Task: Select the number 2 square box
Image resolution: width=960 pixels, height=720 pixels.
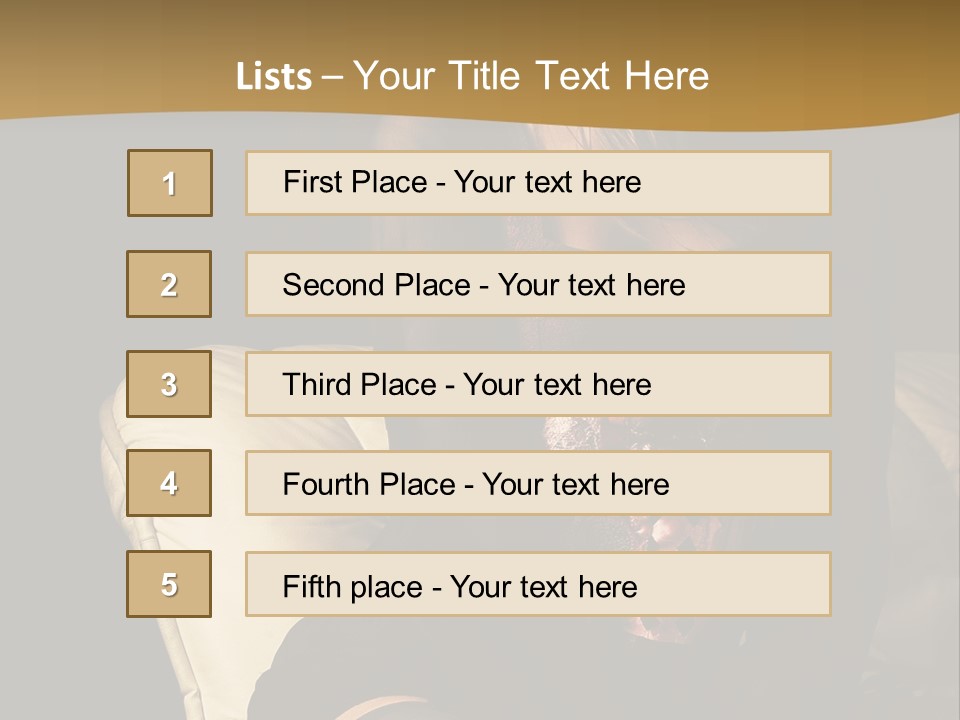Action: pyautogui.click(x=169, y=284)
